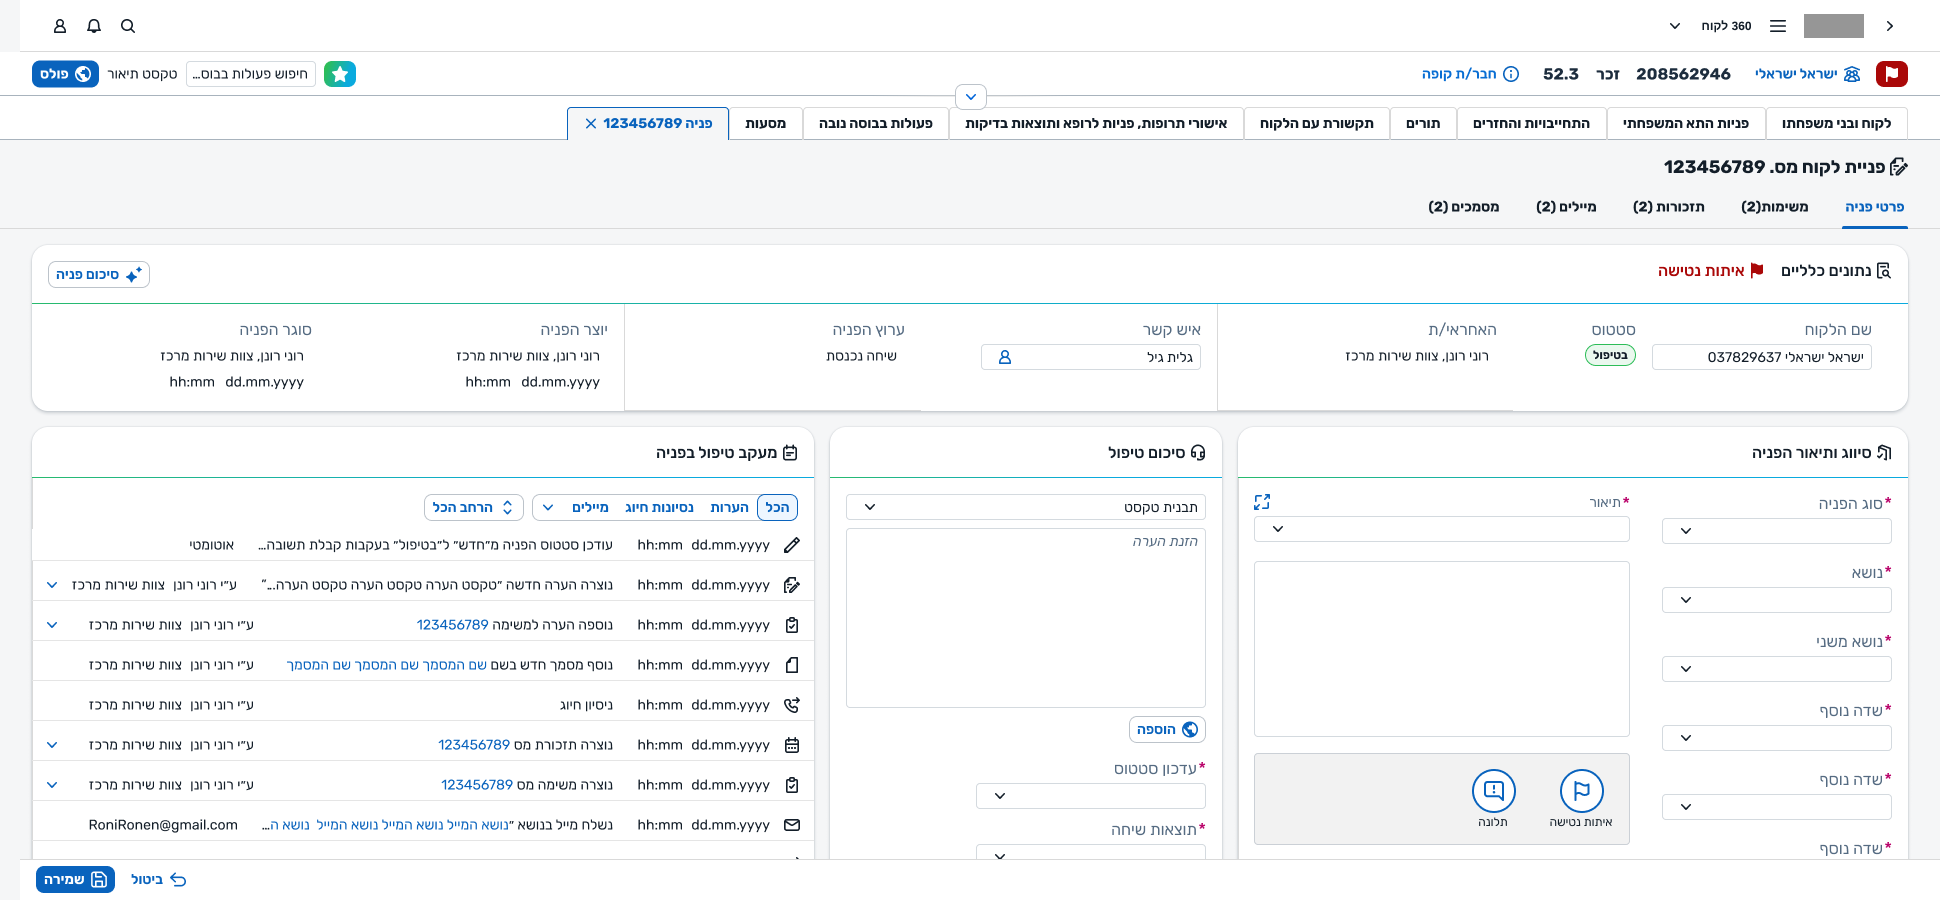1940x900 pixels.
Task: Open the סוג הפניה dropdown
Action: [x=1776, y=531]
